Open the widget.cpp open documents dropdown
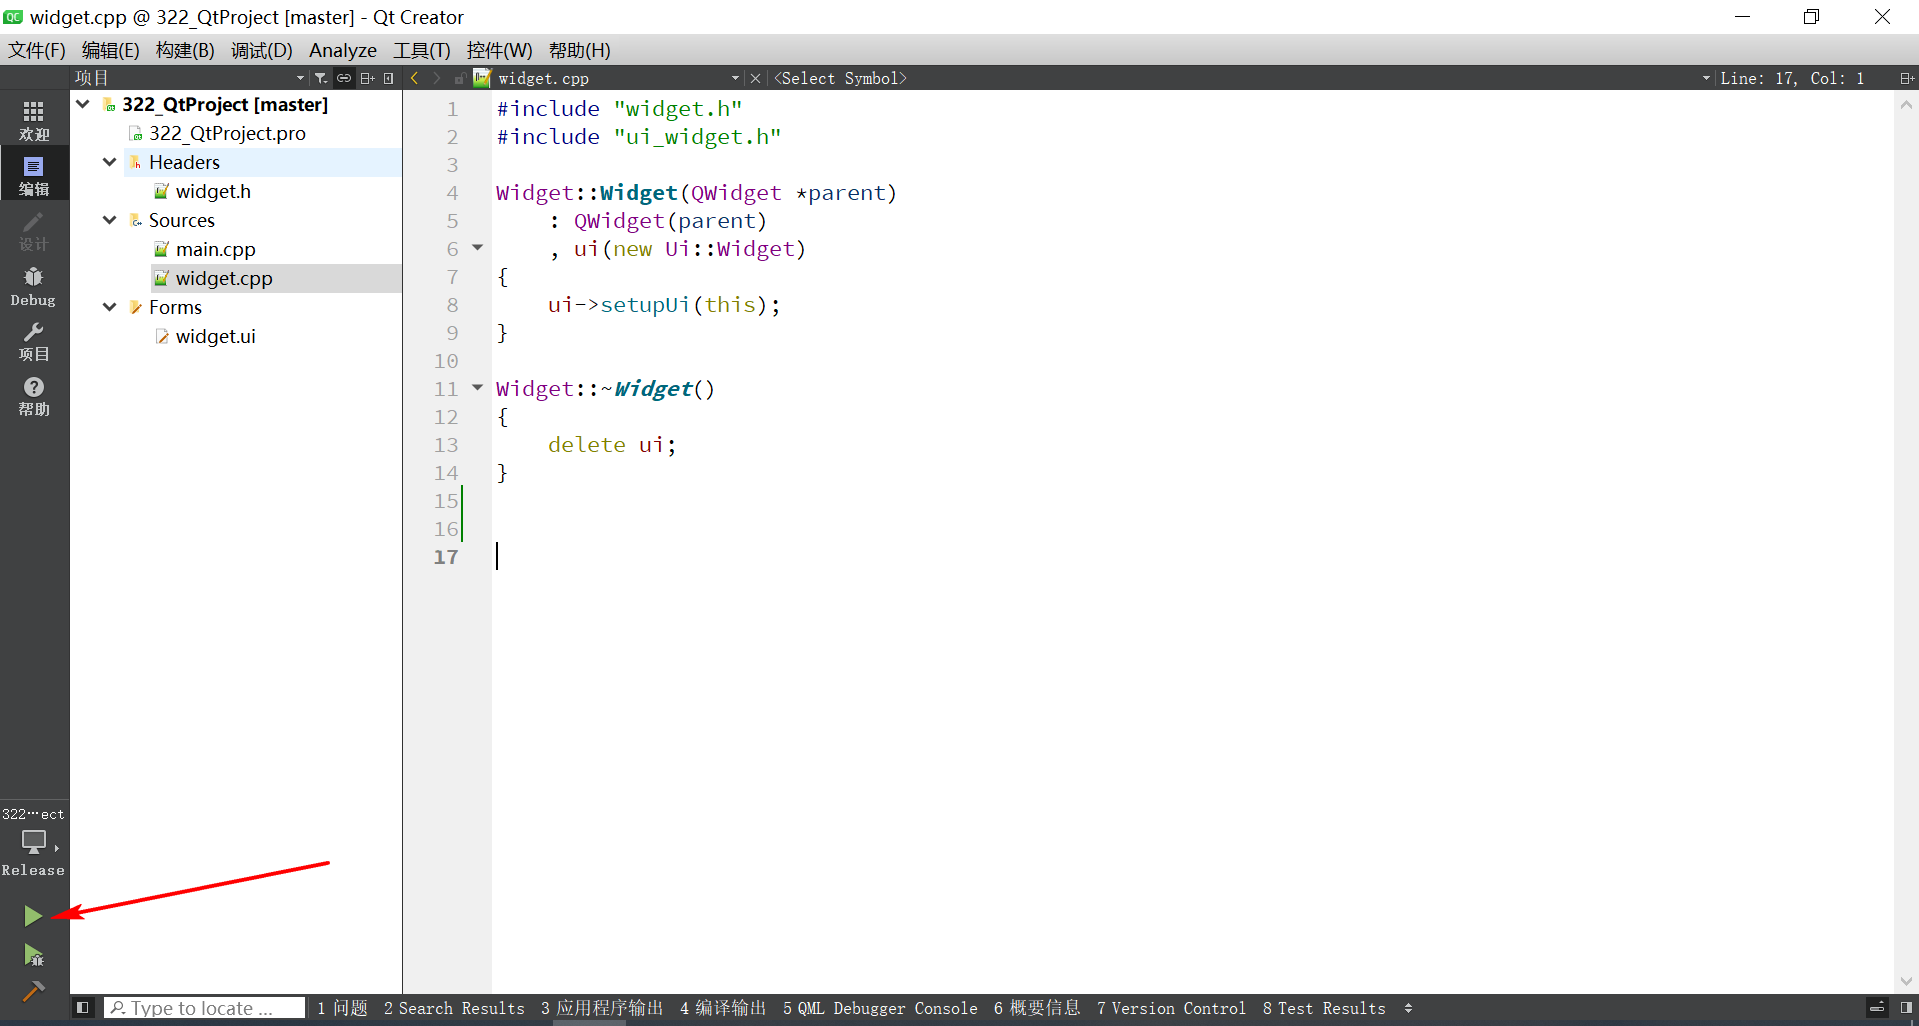Viewport: 1919px width, 1026px height. click(x=735, y=78)
